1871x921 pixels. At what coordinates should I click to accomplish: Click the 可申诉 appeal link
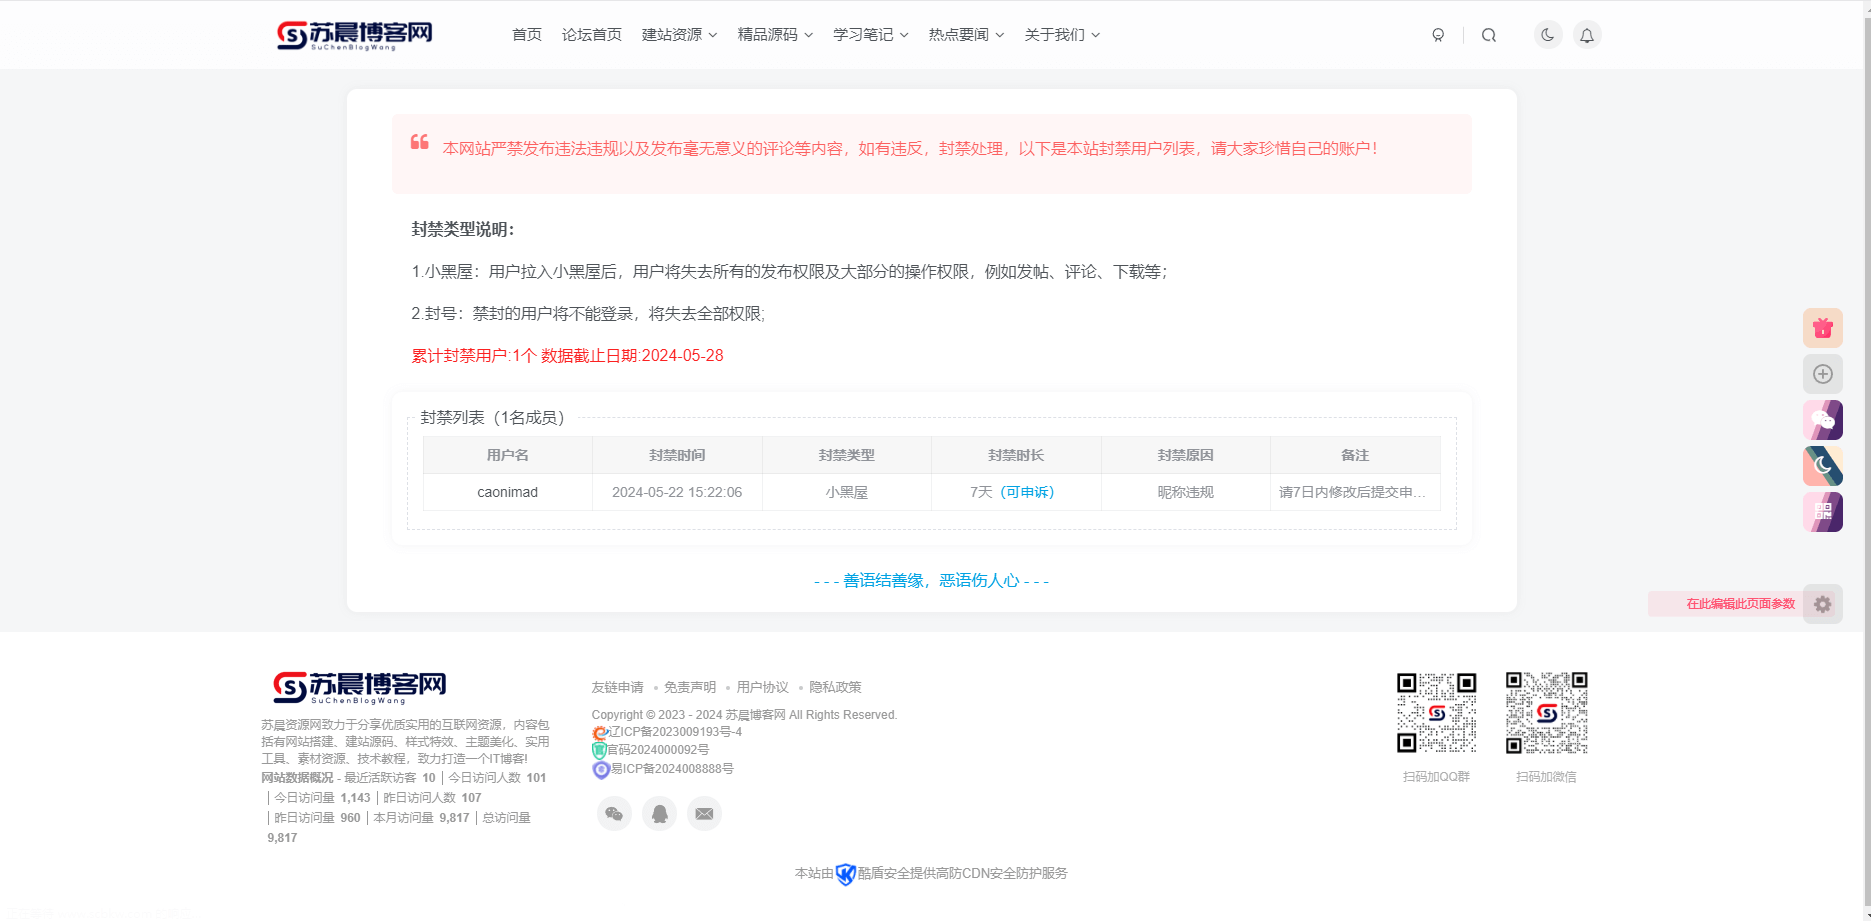1027,492
